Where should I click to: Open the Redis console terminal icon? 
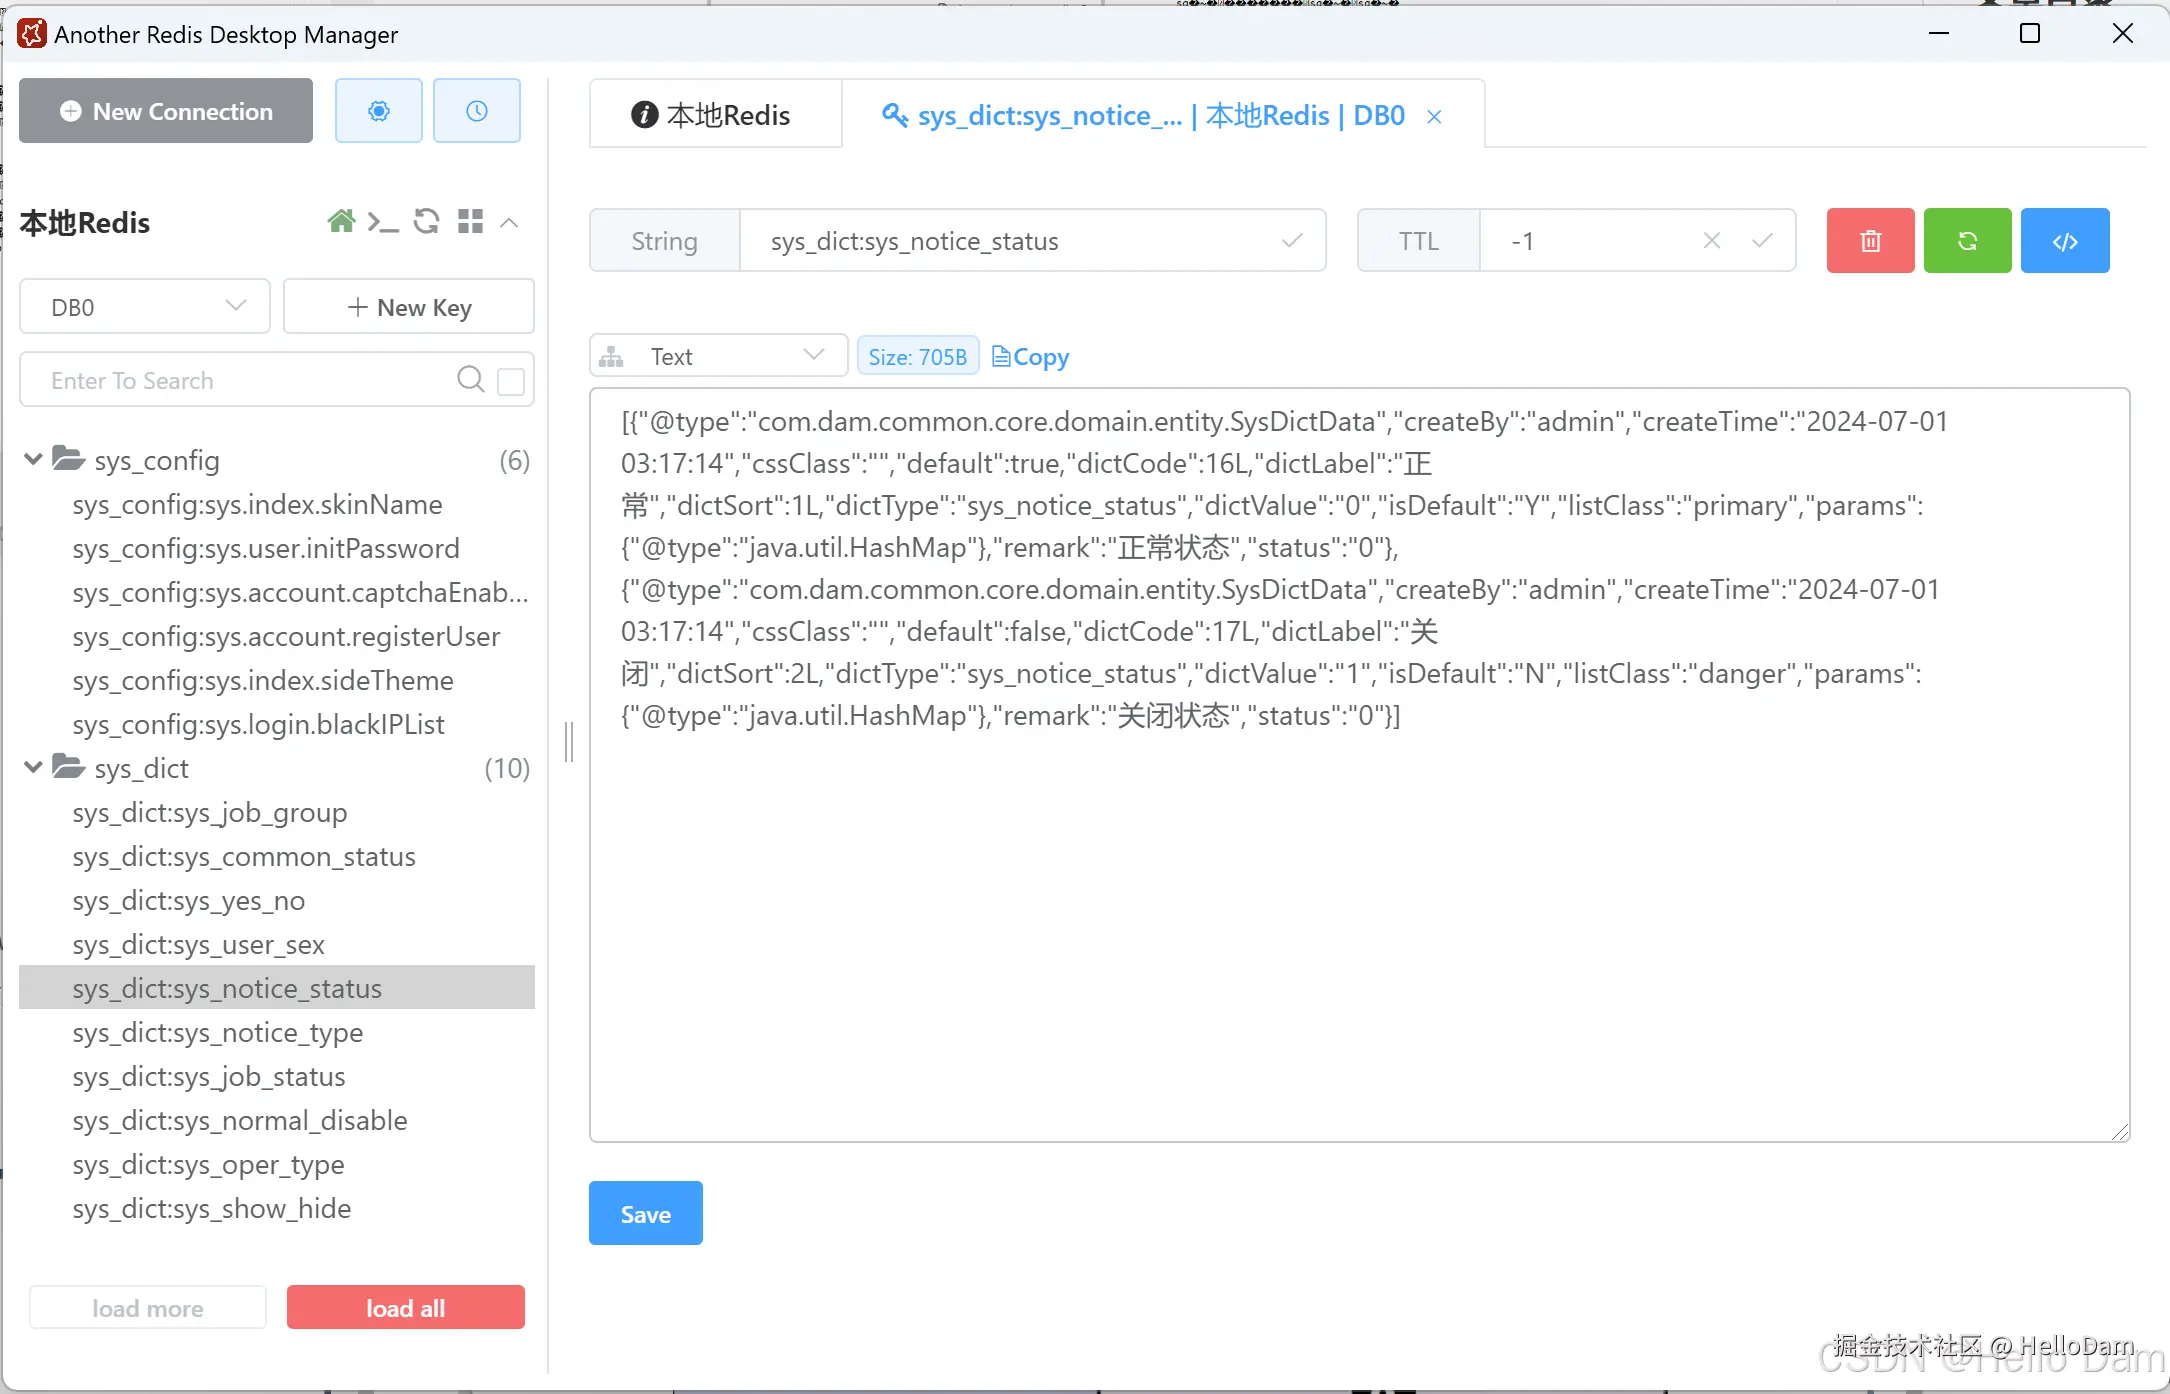tap(382, 222)
